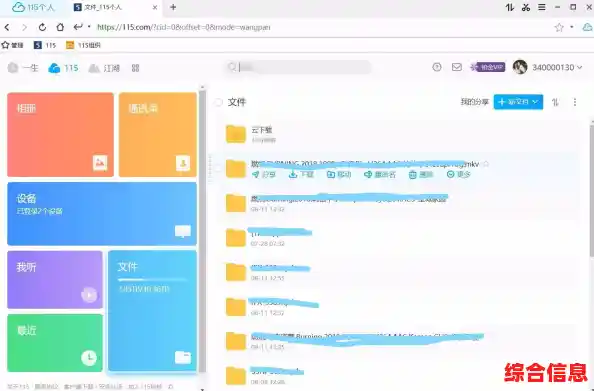Go to the 江湖 section
The image size is (594, 391).
coord(104,68)
